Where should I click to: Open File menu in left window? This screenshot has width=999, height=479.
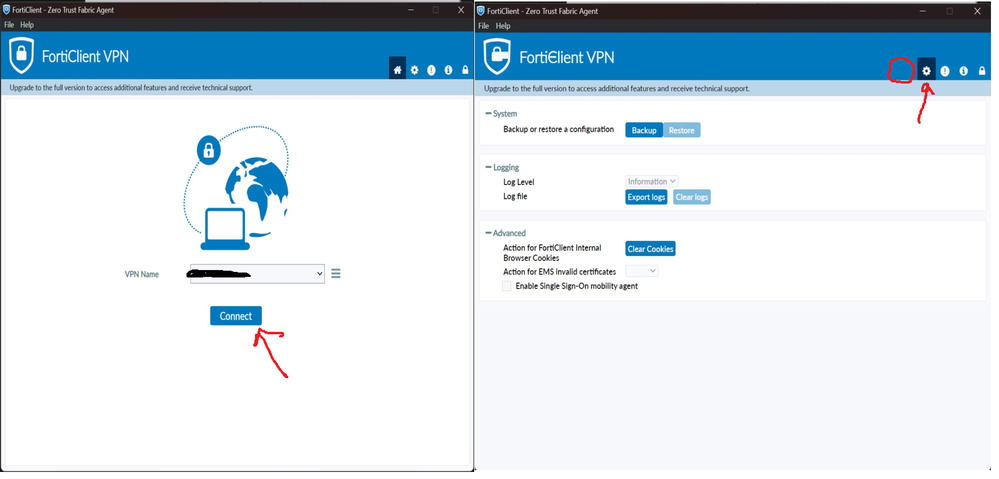(9, 25)
